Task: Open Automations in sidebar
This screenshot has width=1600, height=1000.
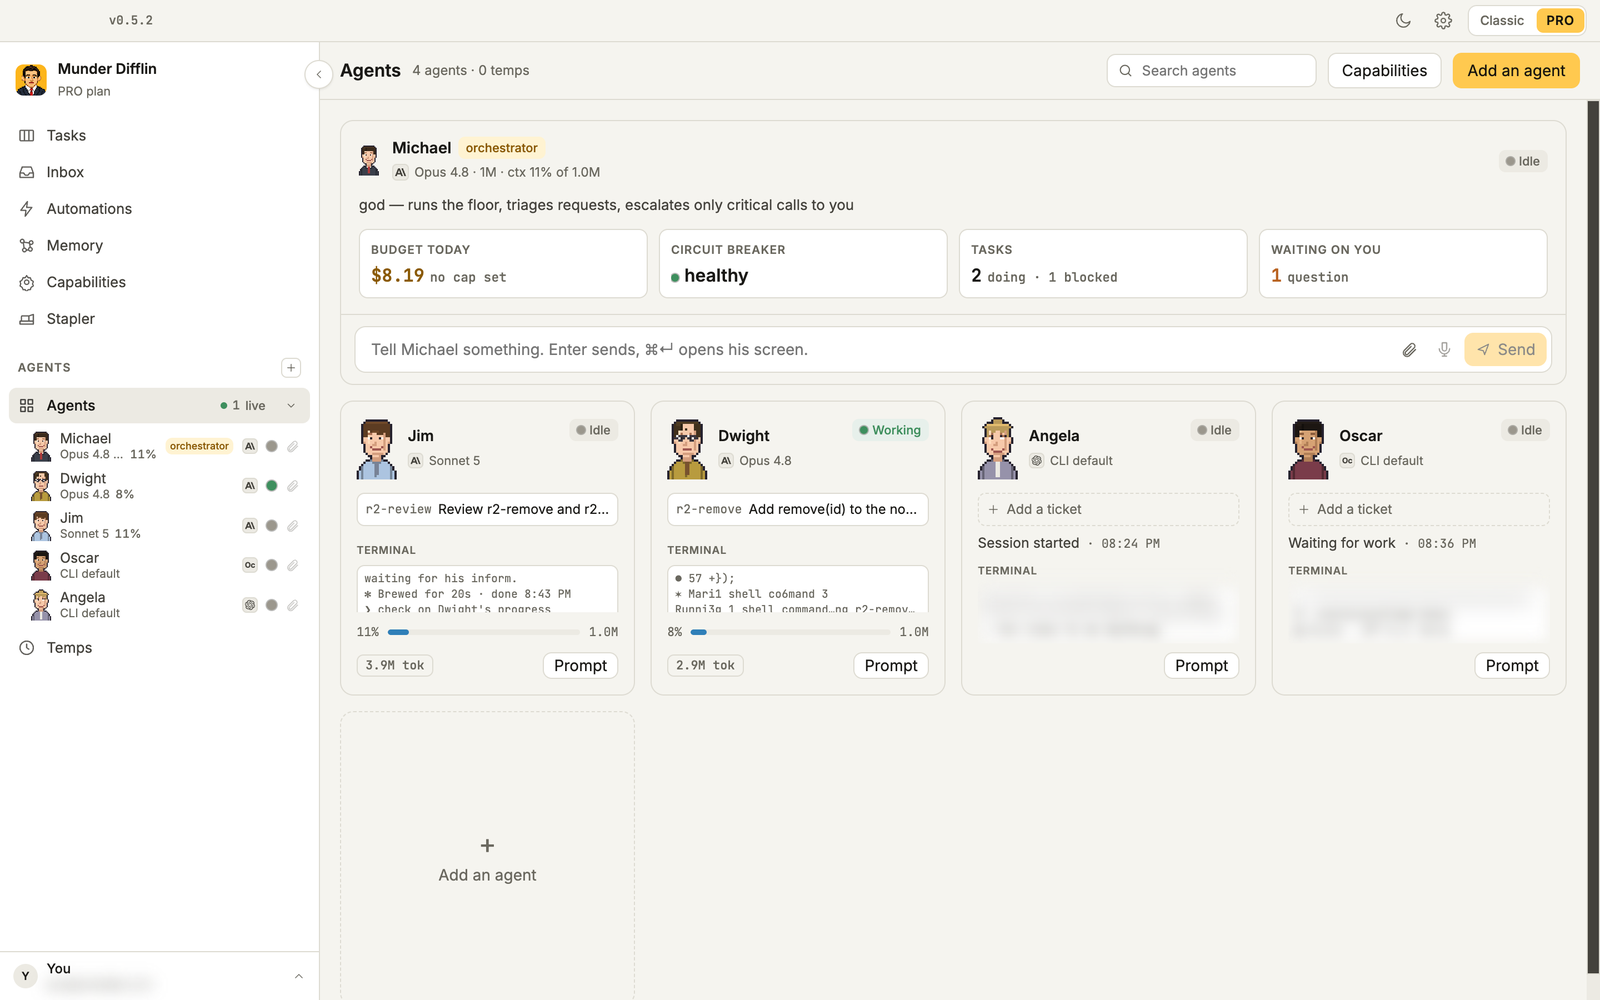Action: [x=160, y=209]
